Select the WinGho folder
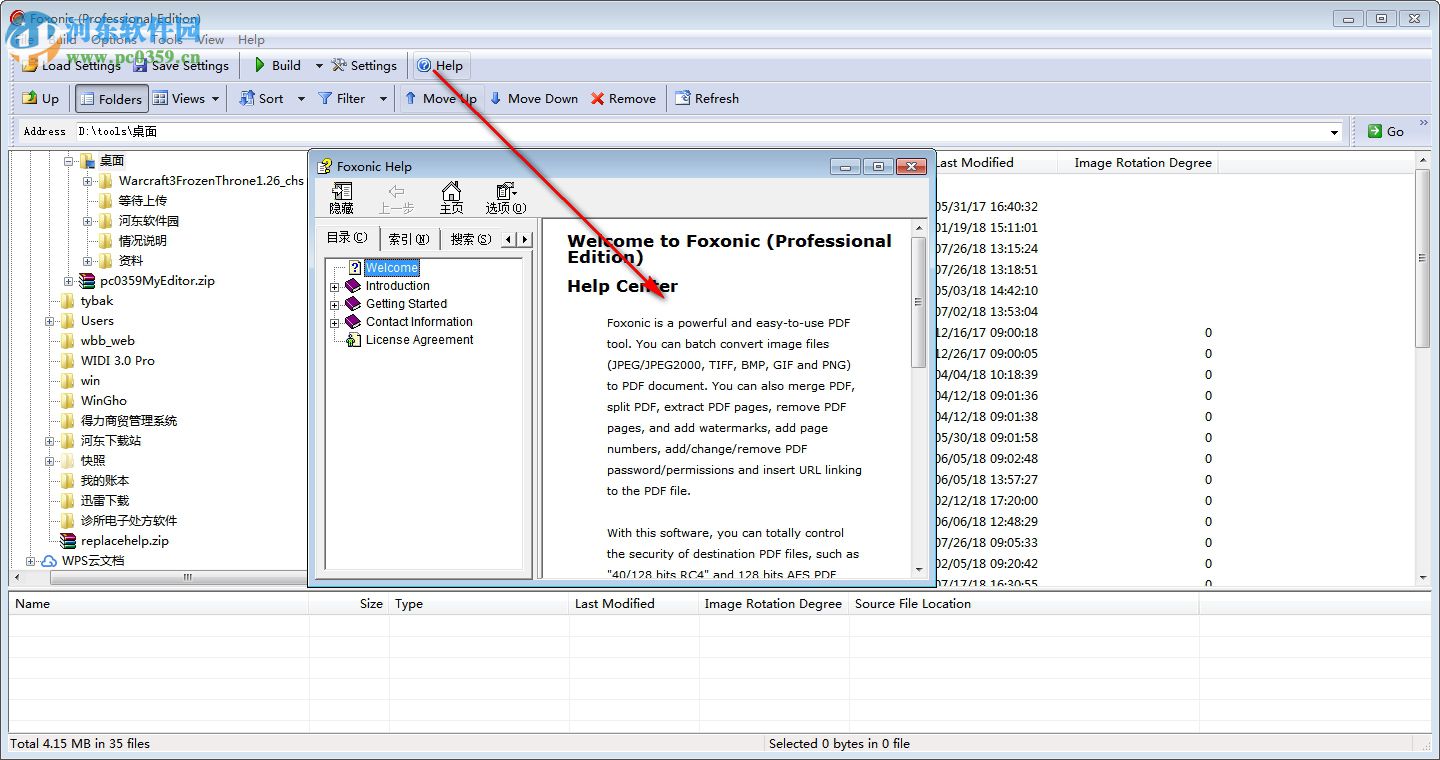This screenshot has width=1440, height=760. [x=104, y=401]
